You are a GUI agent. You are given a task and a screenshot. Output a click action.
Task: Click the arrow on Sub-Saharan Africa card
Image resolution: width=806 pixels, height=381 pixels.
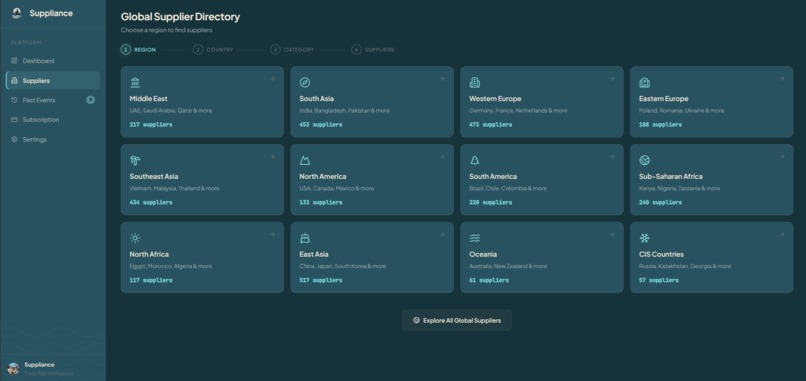click(x=781, y=156)
